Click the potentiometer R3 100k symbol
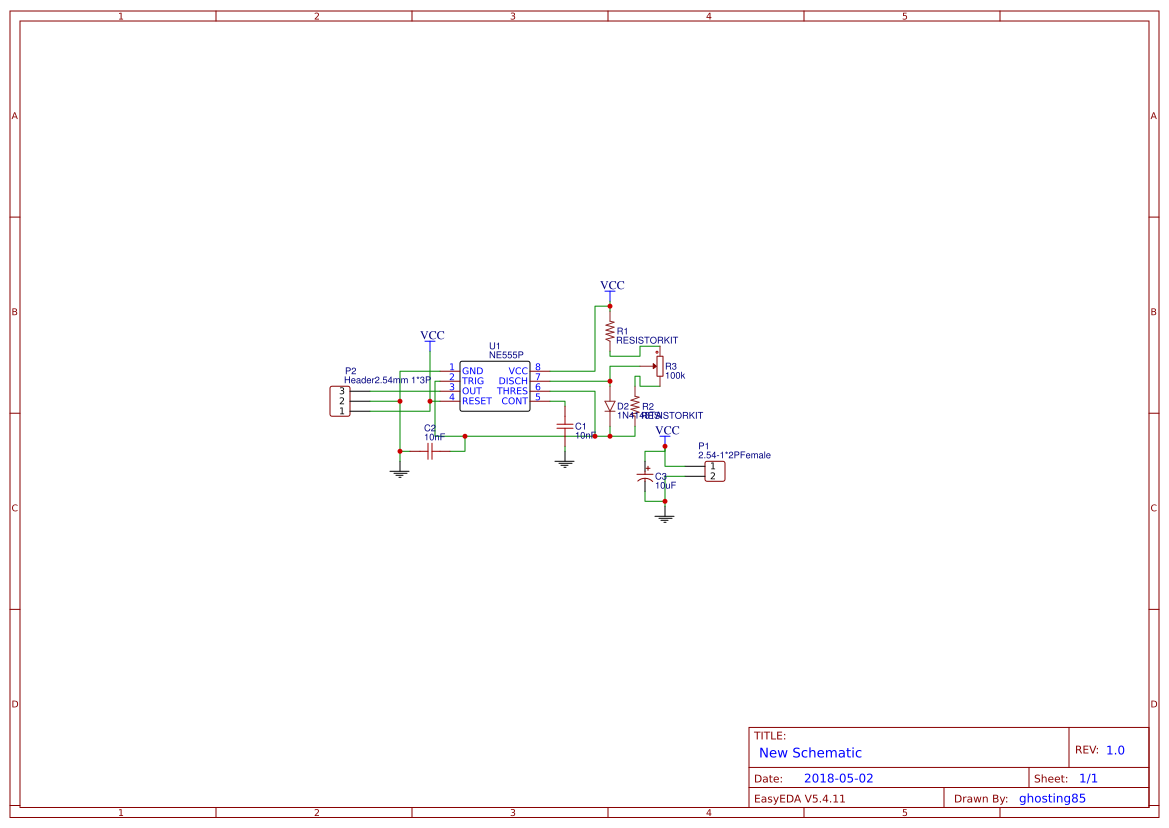Screen dimensions: 1169x828 660,366
